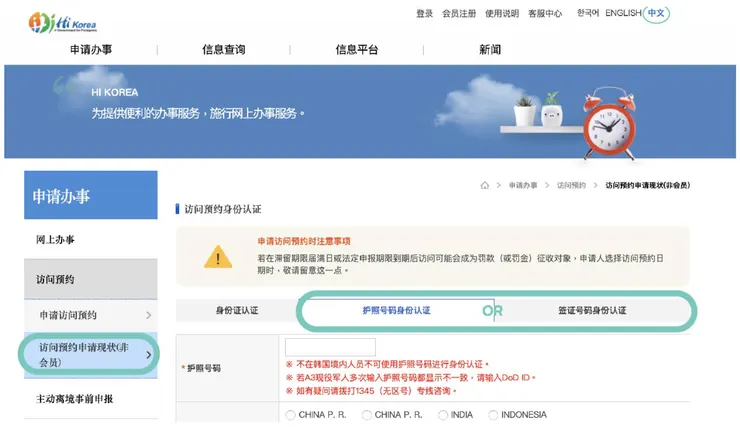Open 新闻 navigation menu

point(490,50)
